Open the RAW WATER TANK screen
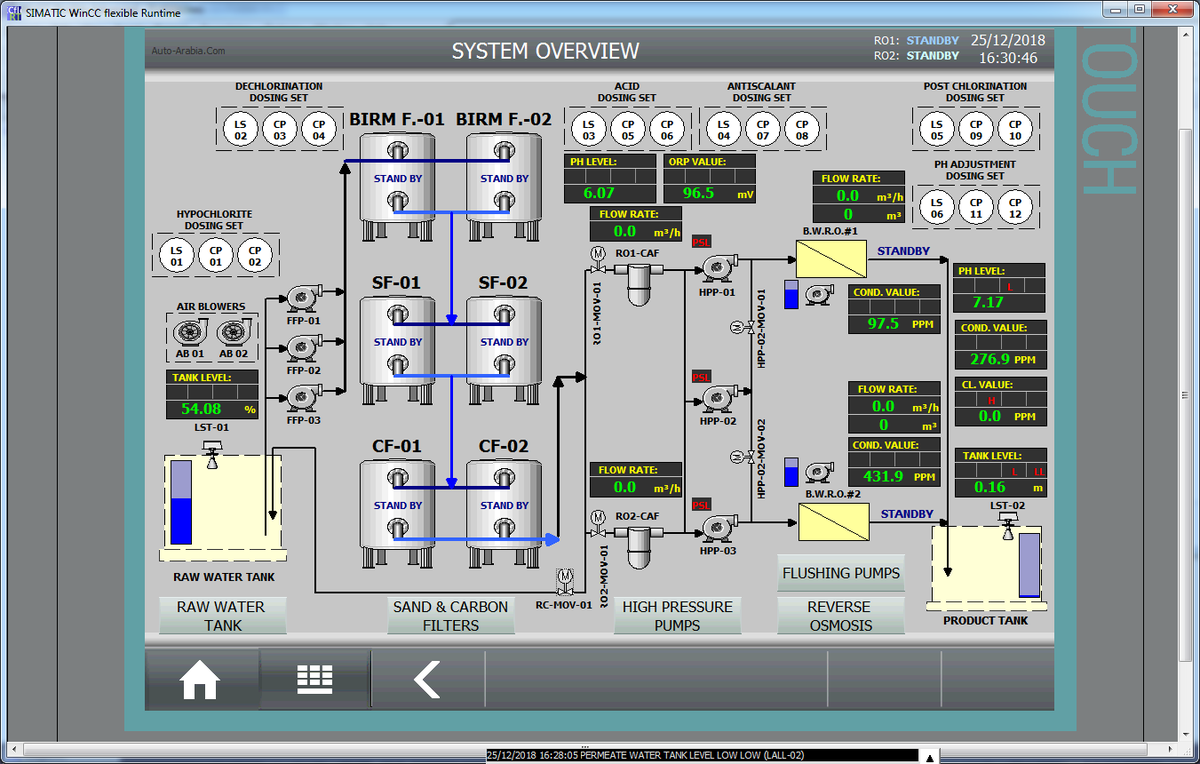Viewport: 1200px width, 764px height. point(222,616)
